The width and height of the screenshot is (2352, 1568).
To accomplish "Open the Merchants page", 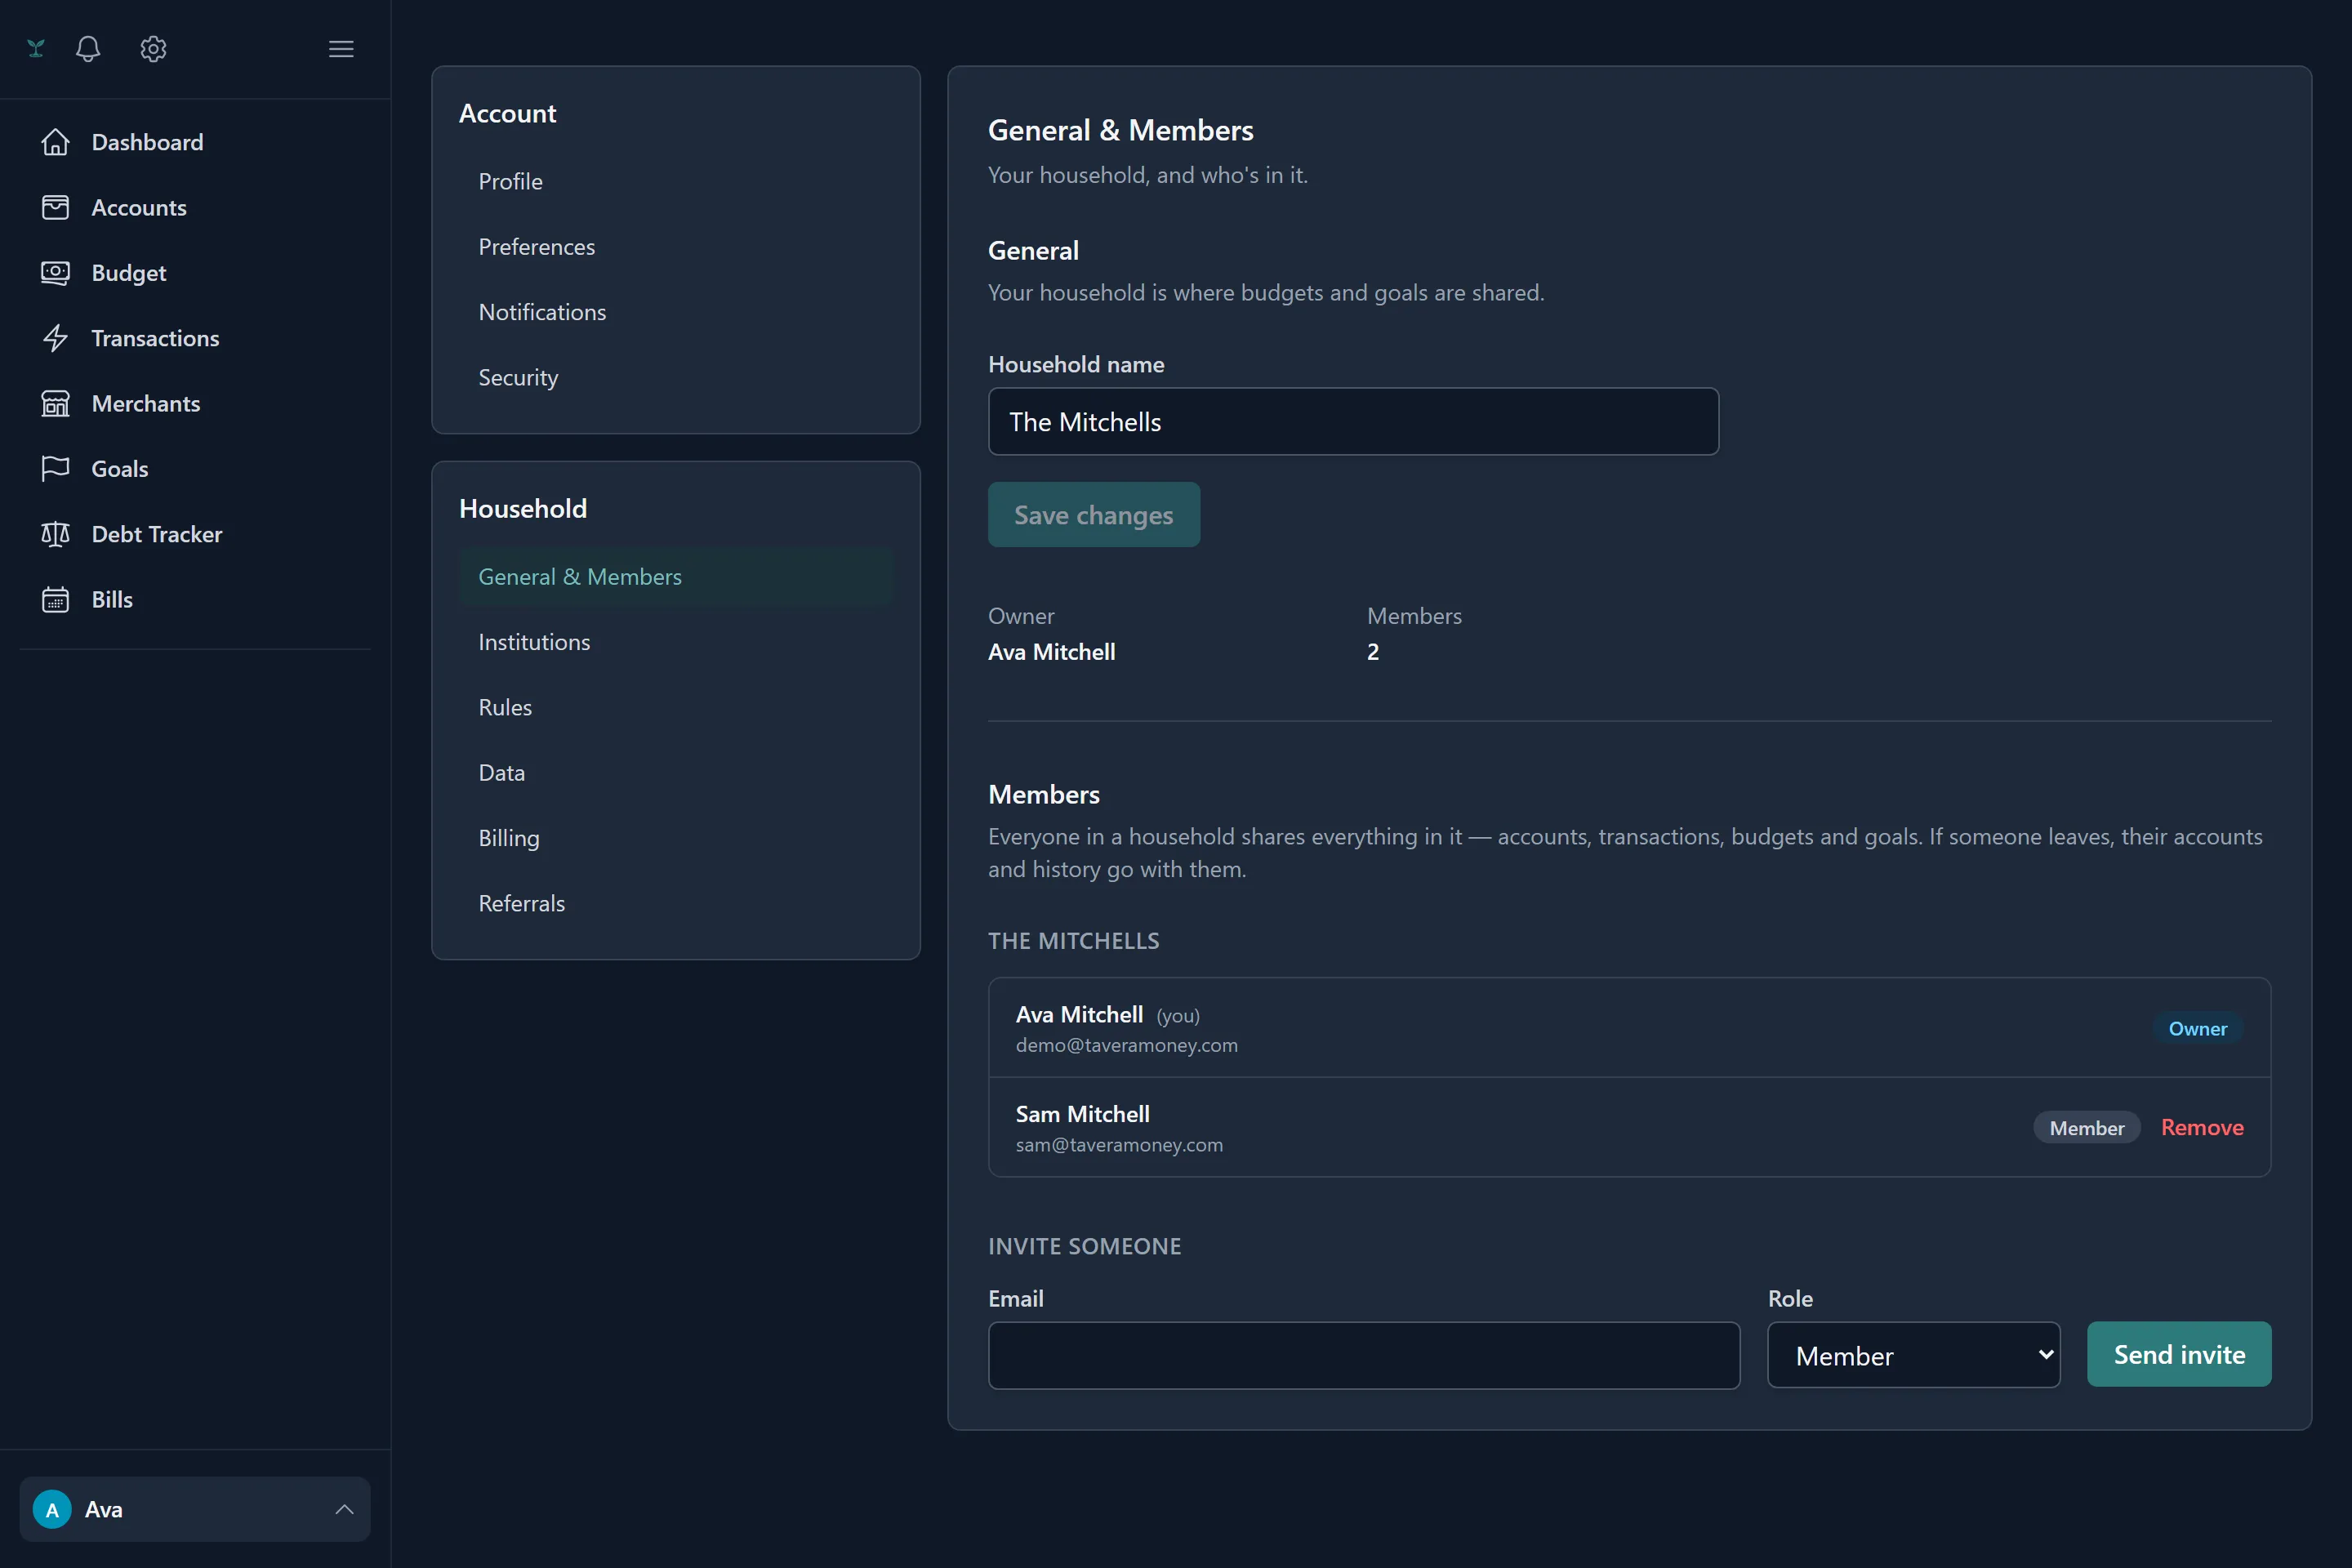I will [x=195, y=403].
